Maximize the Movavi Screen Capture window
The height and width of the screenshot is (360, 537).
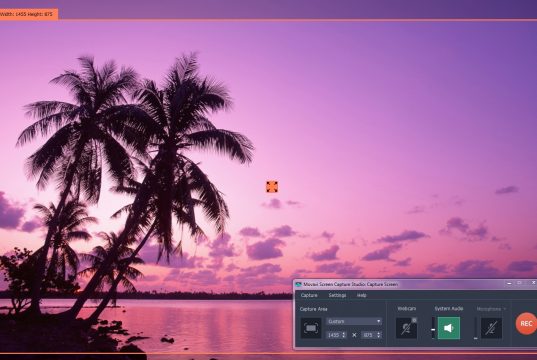519,283
